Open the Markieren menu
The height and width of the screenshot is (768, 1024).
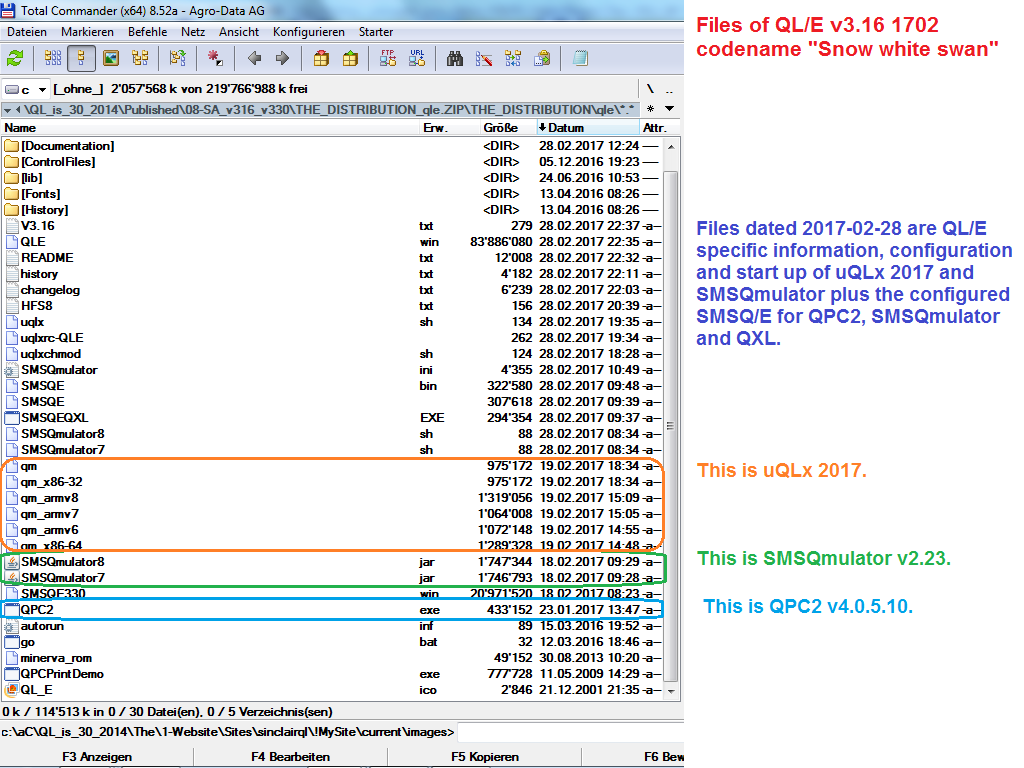[88, 32]
